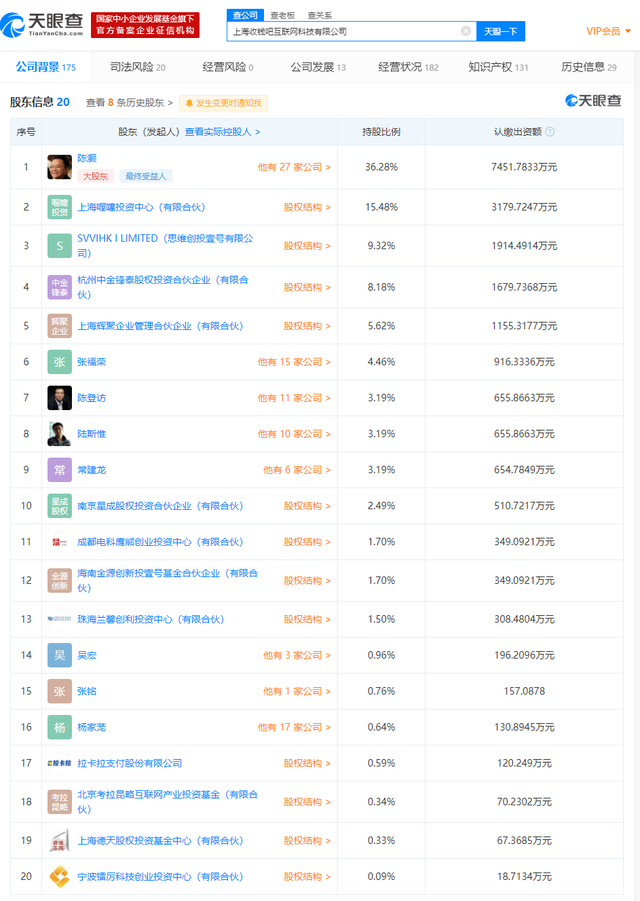Switch to 公司背景 tab
The image size is (640, 901).
[x=45, y=67]
